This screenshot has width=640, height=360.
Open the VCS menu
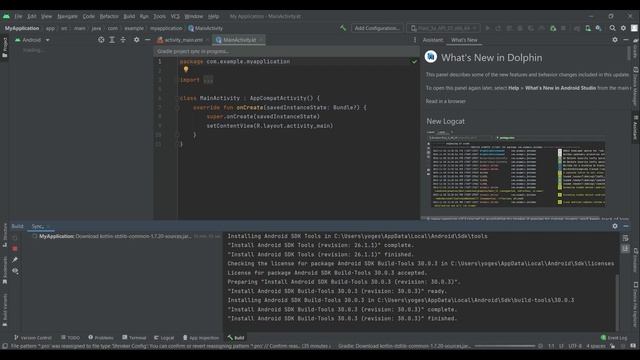coord(175,16)
